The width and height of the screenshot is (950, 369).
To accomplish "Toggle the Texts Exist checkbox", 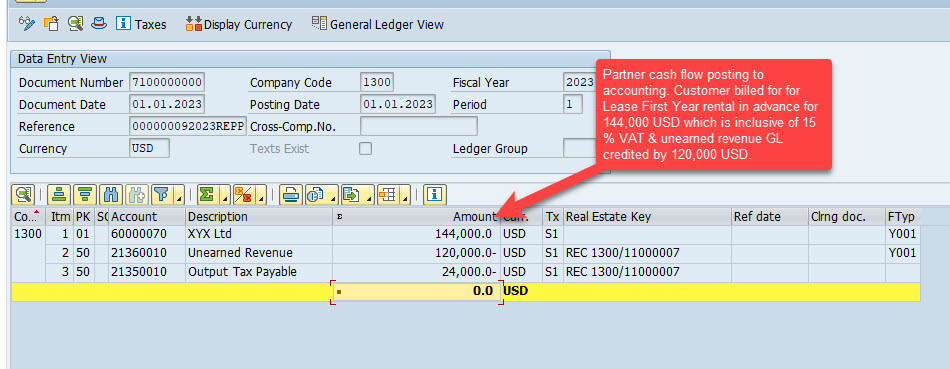I will tap(365, 148).
